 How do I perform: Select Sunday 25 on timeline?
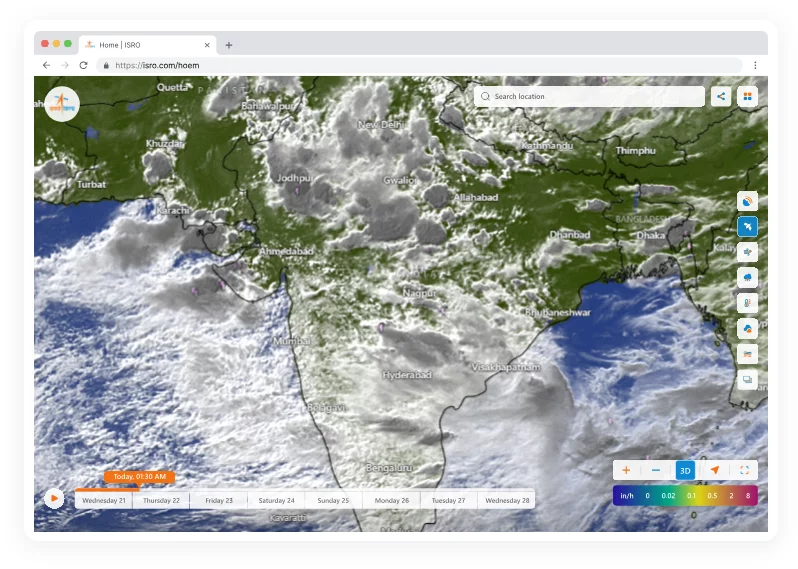click(x=333, y=500)
